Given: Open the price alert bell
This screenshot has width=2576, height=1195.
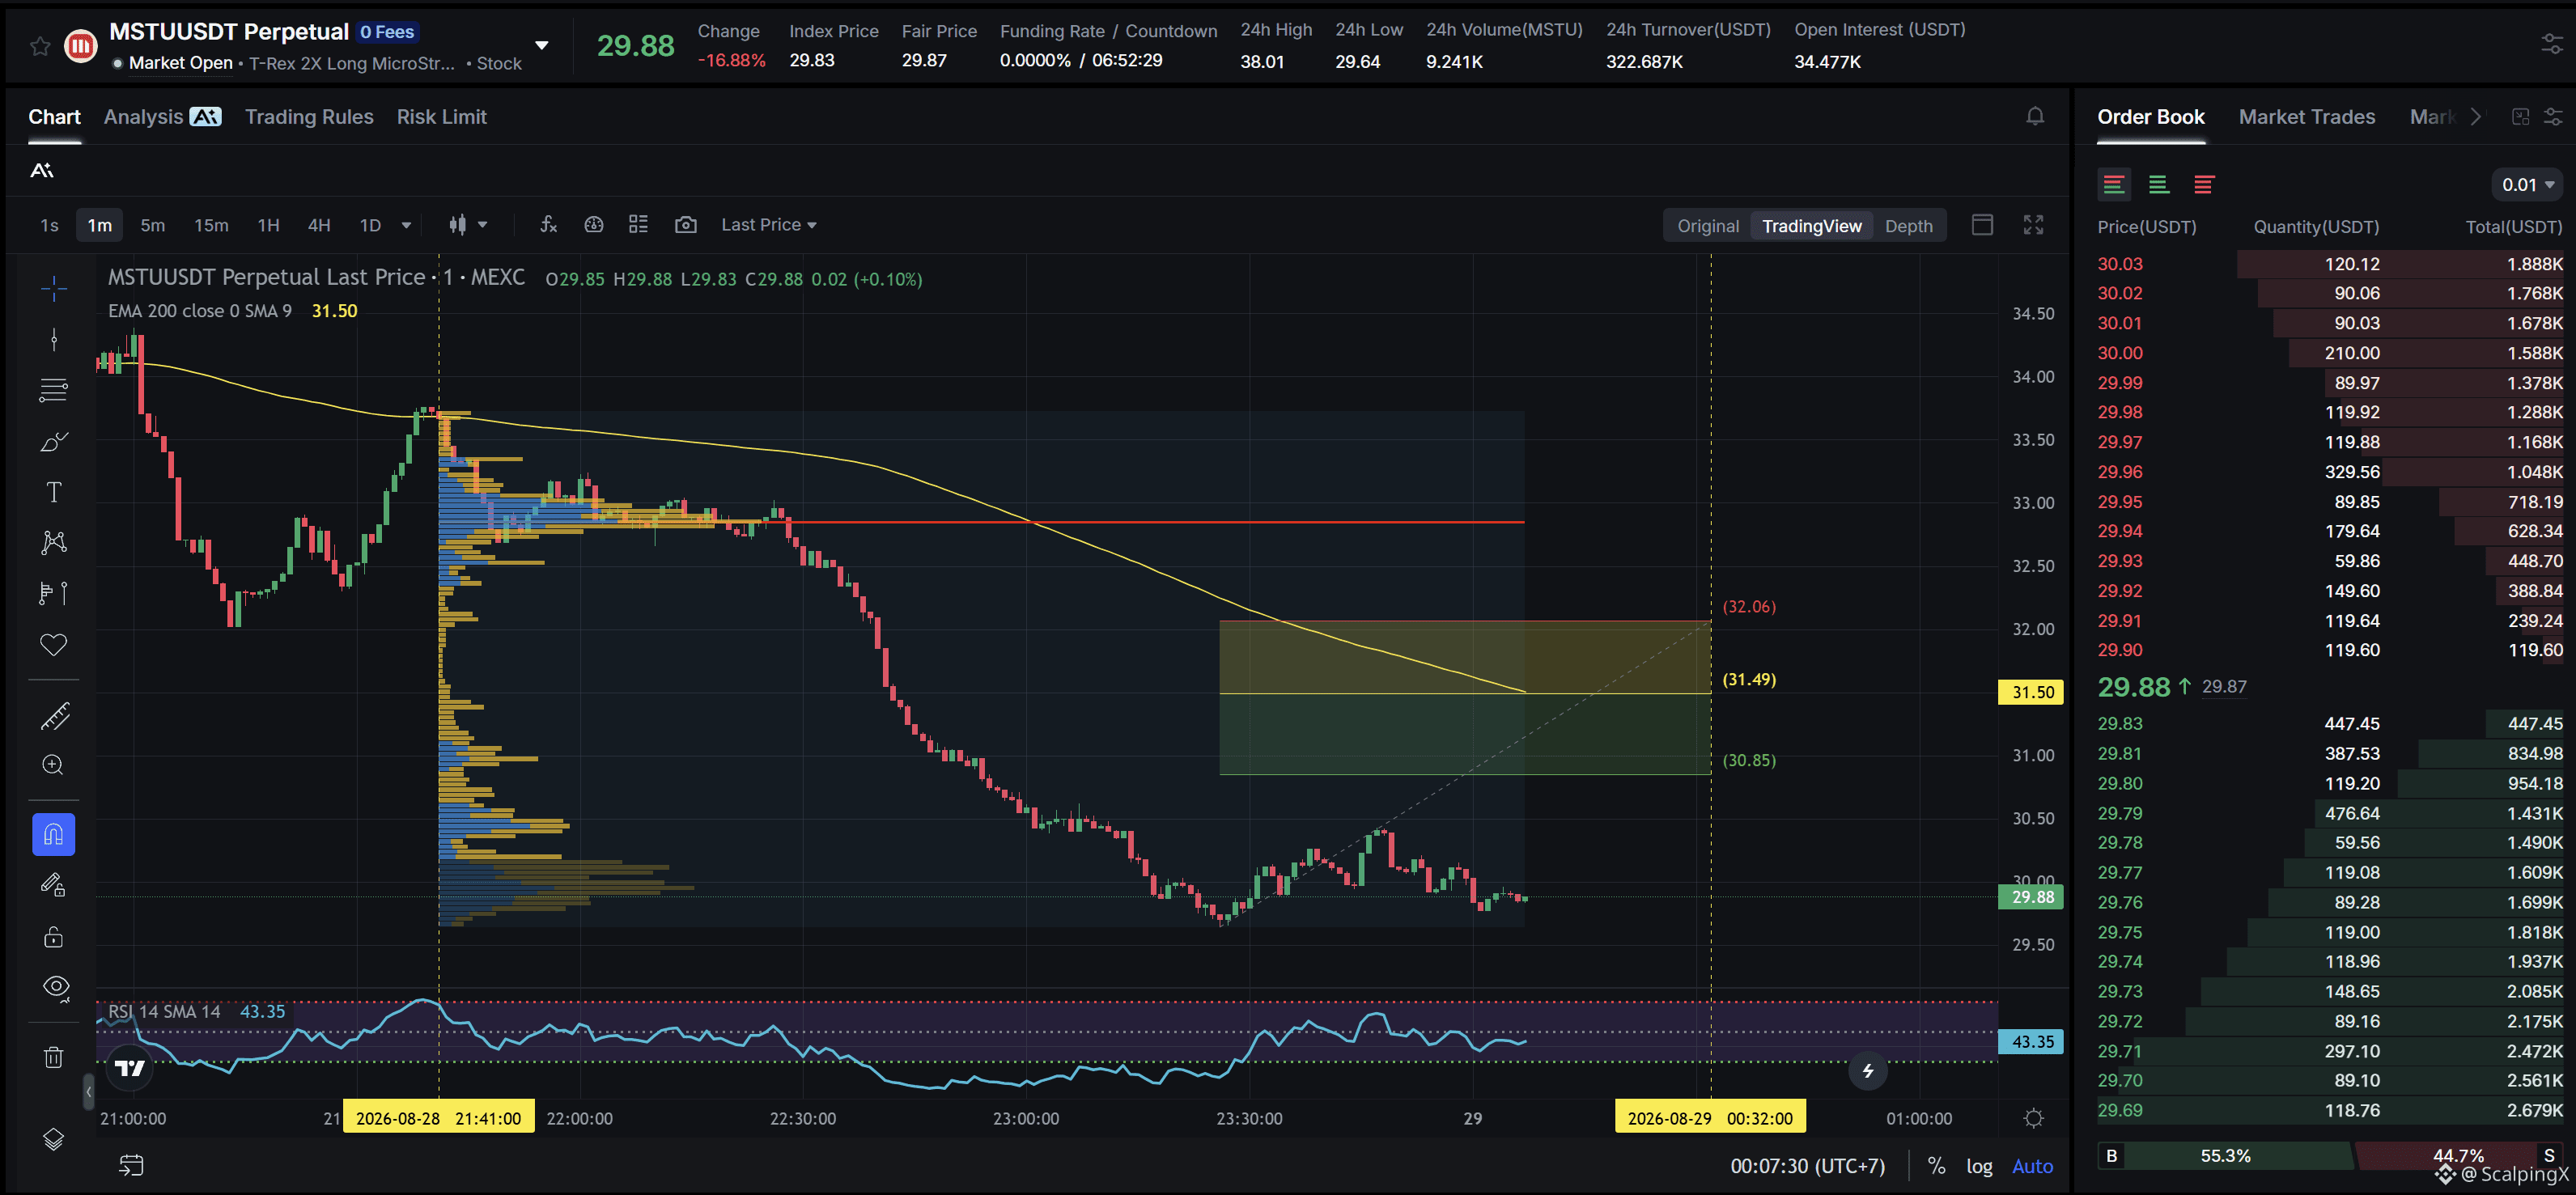Looking at the screenshot, I should tap(2035, 117).
